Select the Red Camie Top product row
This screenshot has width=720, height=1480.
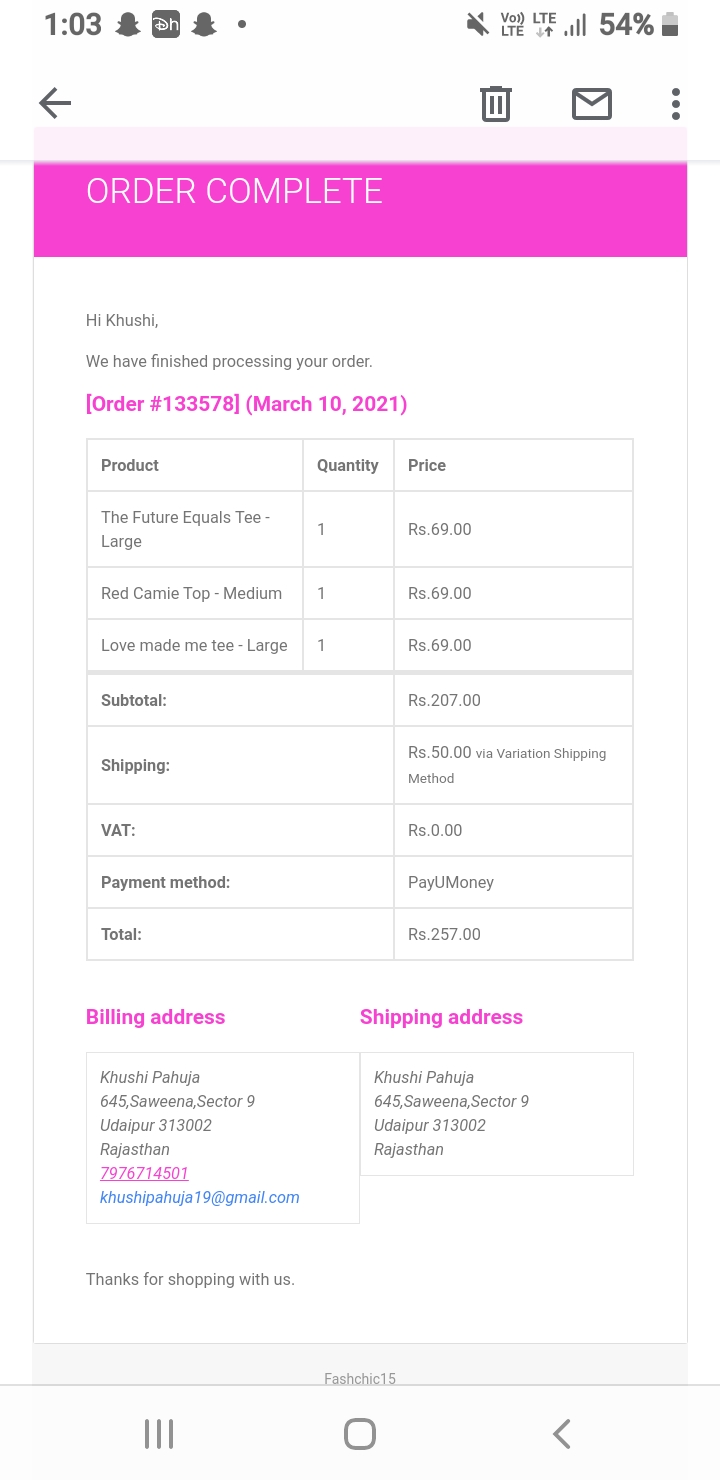click(x=192, y=593)
